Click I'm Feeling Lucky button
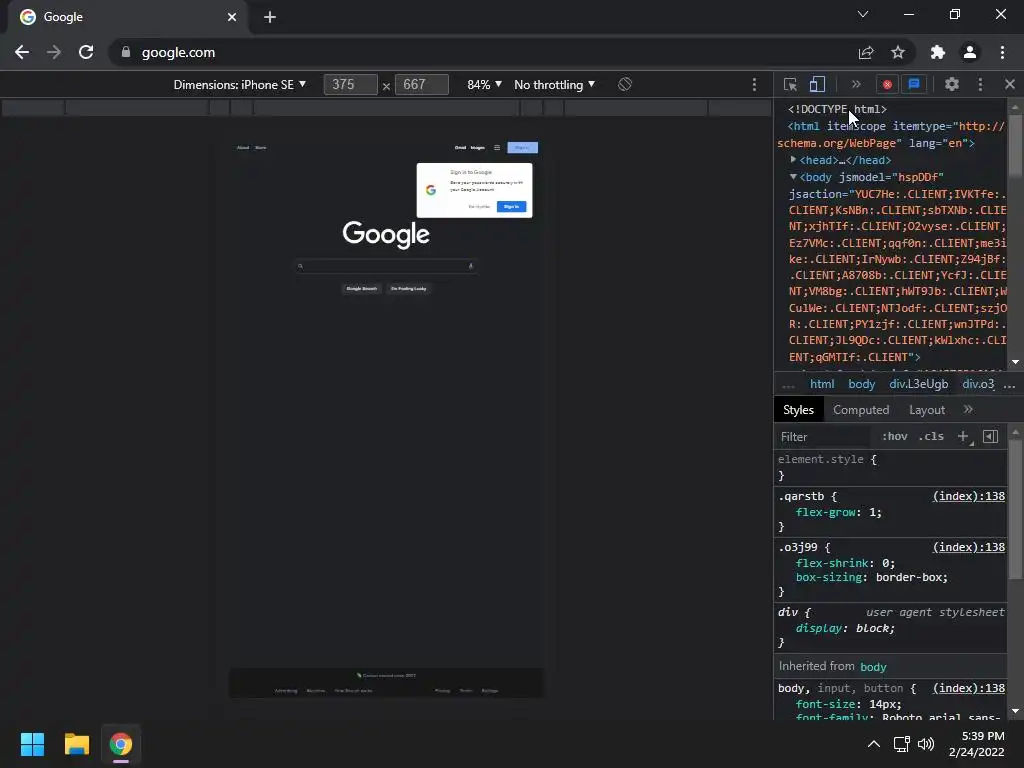 tap(408, 289)
